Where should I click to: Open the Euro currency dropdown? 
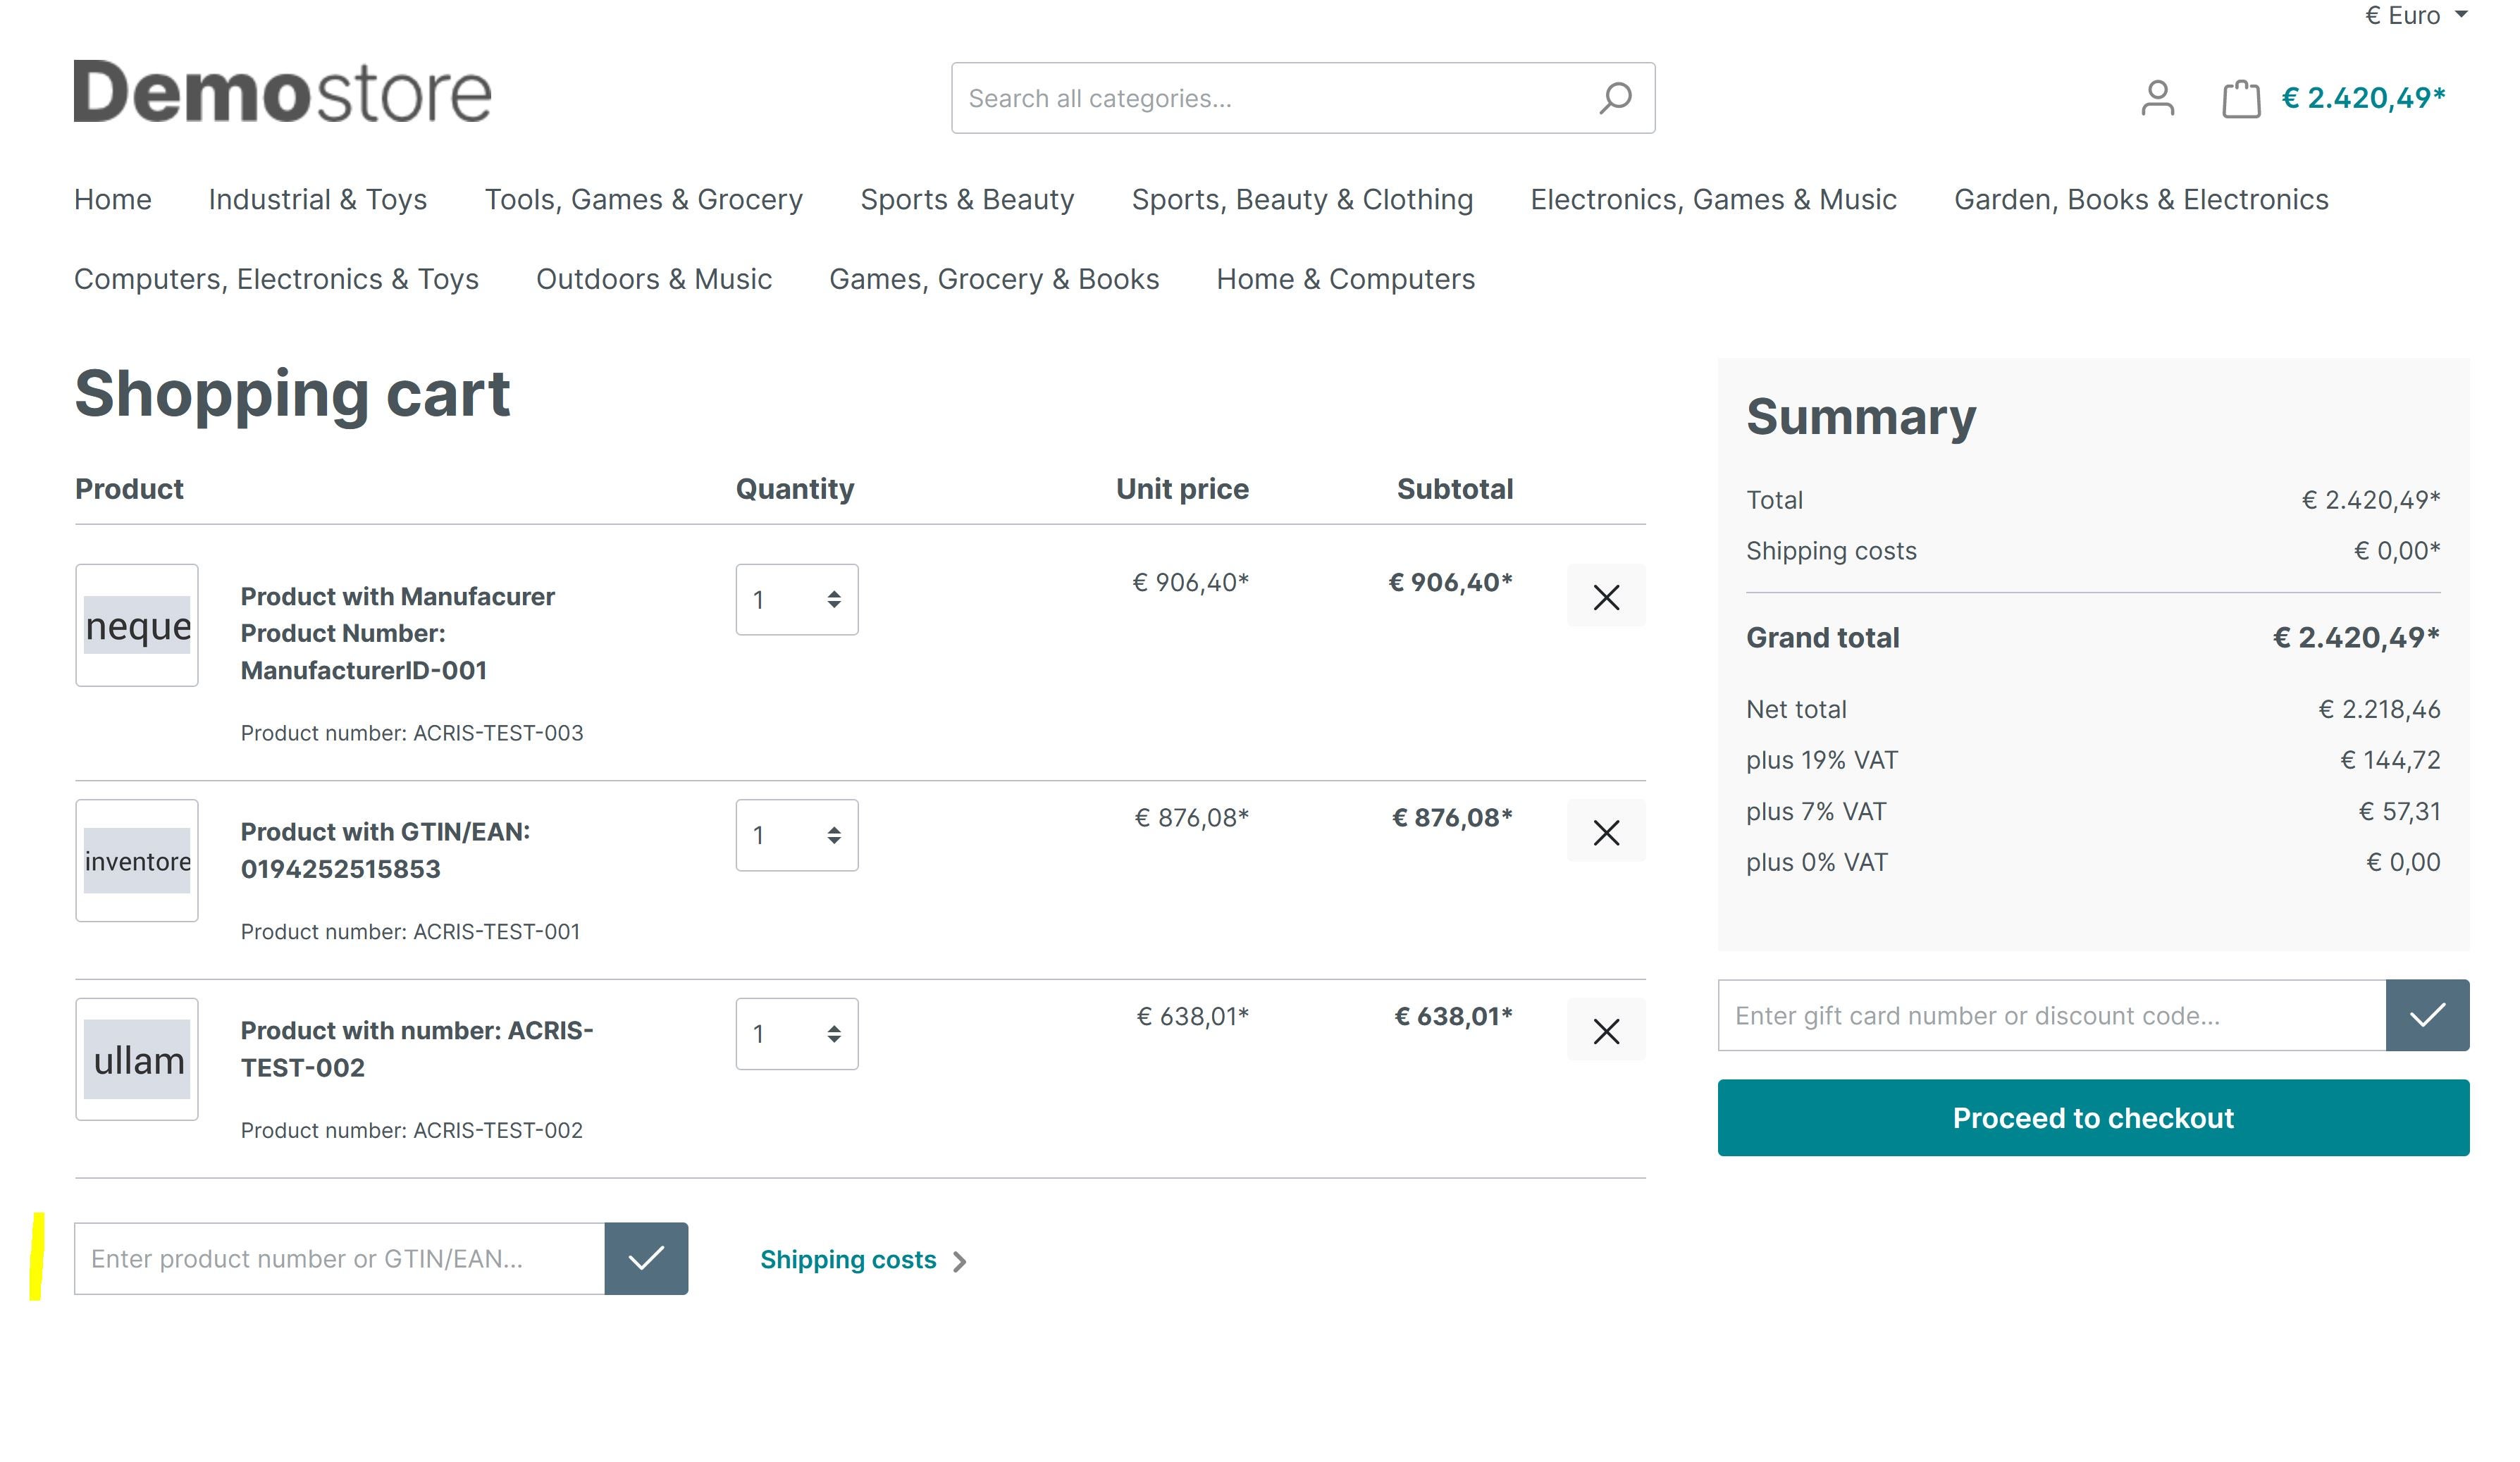click(x=2416, y=15)
